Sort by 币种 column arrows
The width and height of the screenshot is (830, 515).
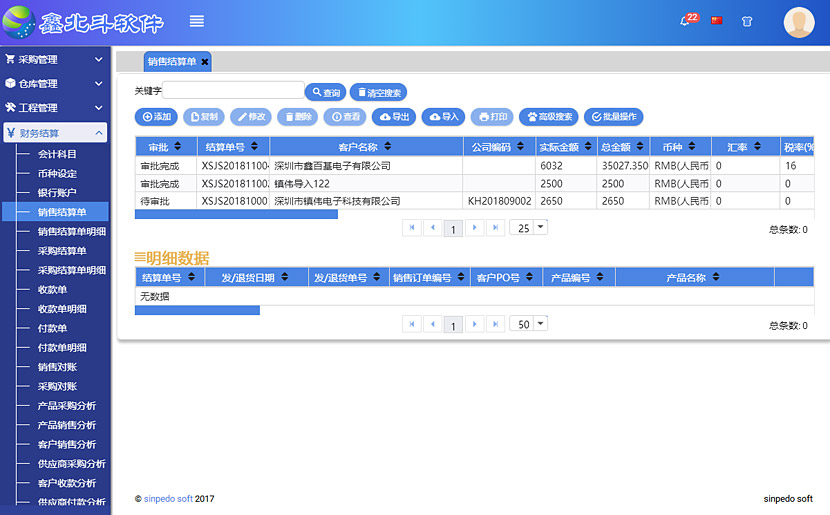tap(692, 146)
